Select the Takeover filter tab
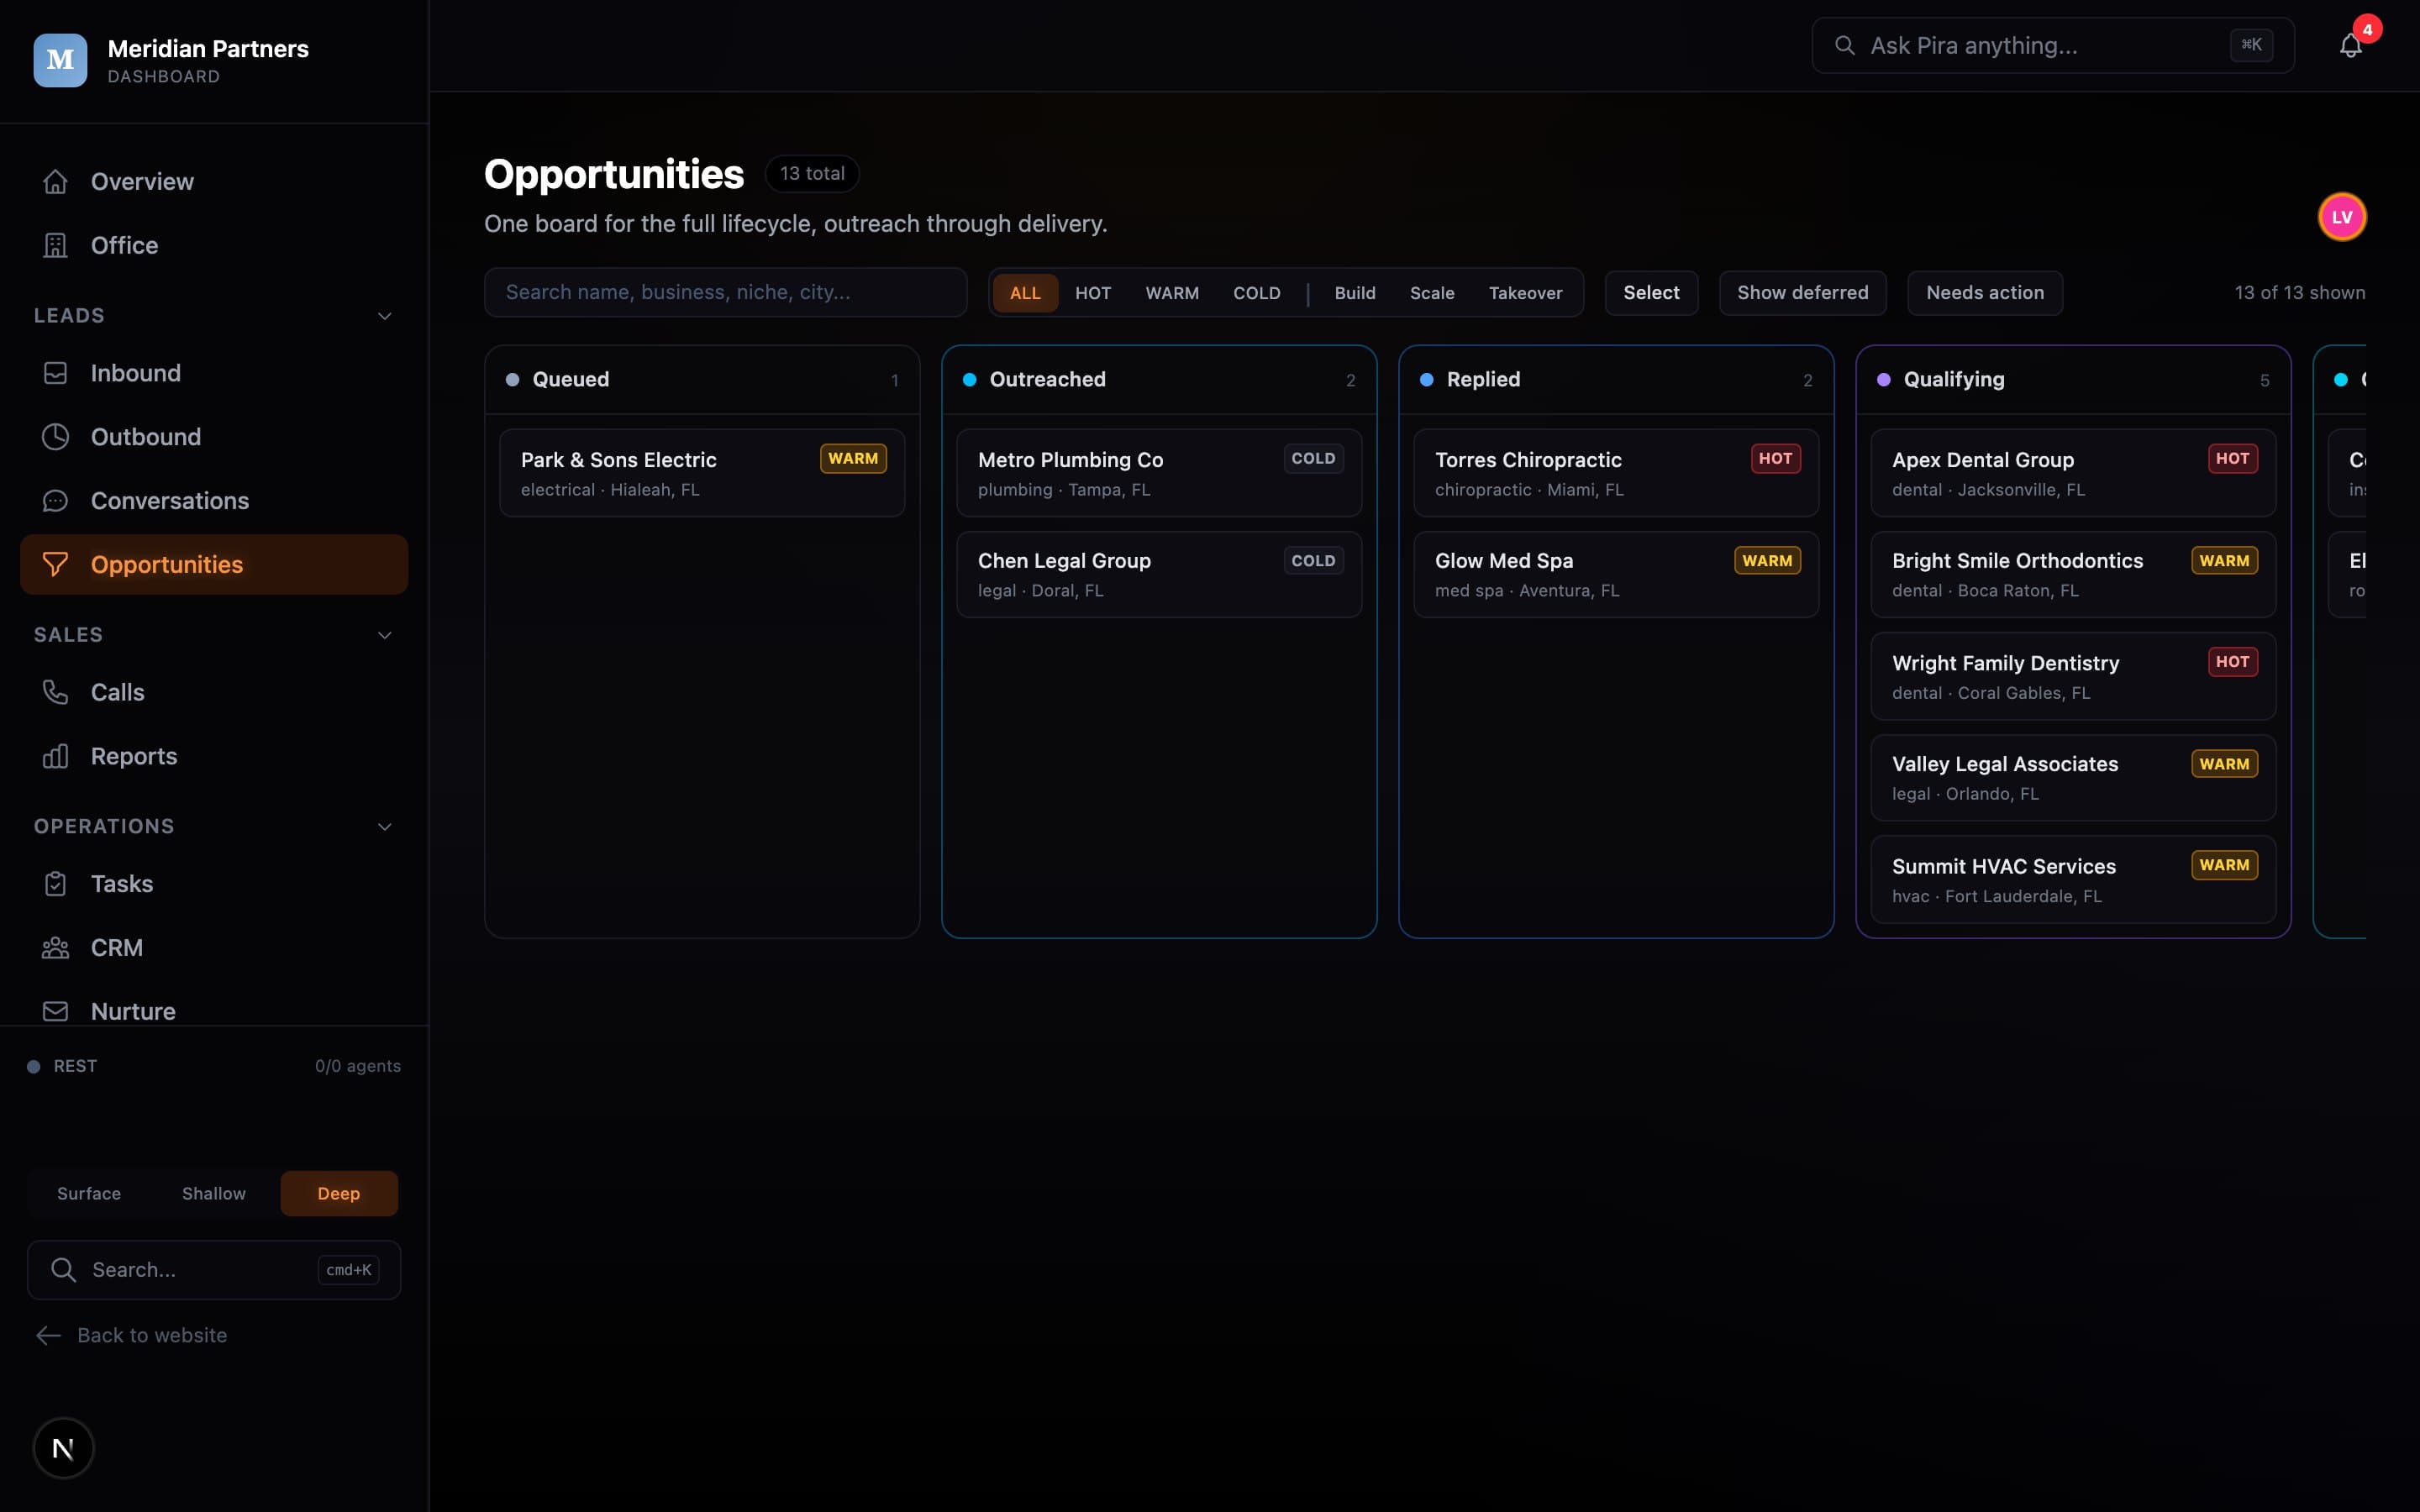Screen dimensions: 2420x1512 (1525, 293)
